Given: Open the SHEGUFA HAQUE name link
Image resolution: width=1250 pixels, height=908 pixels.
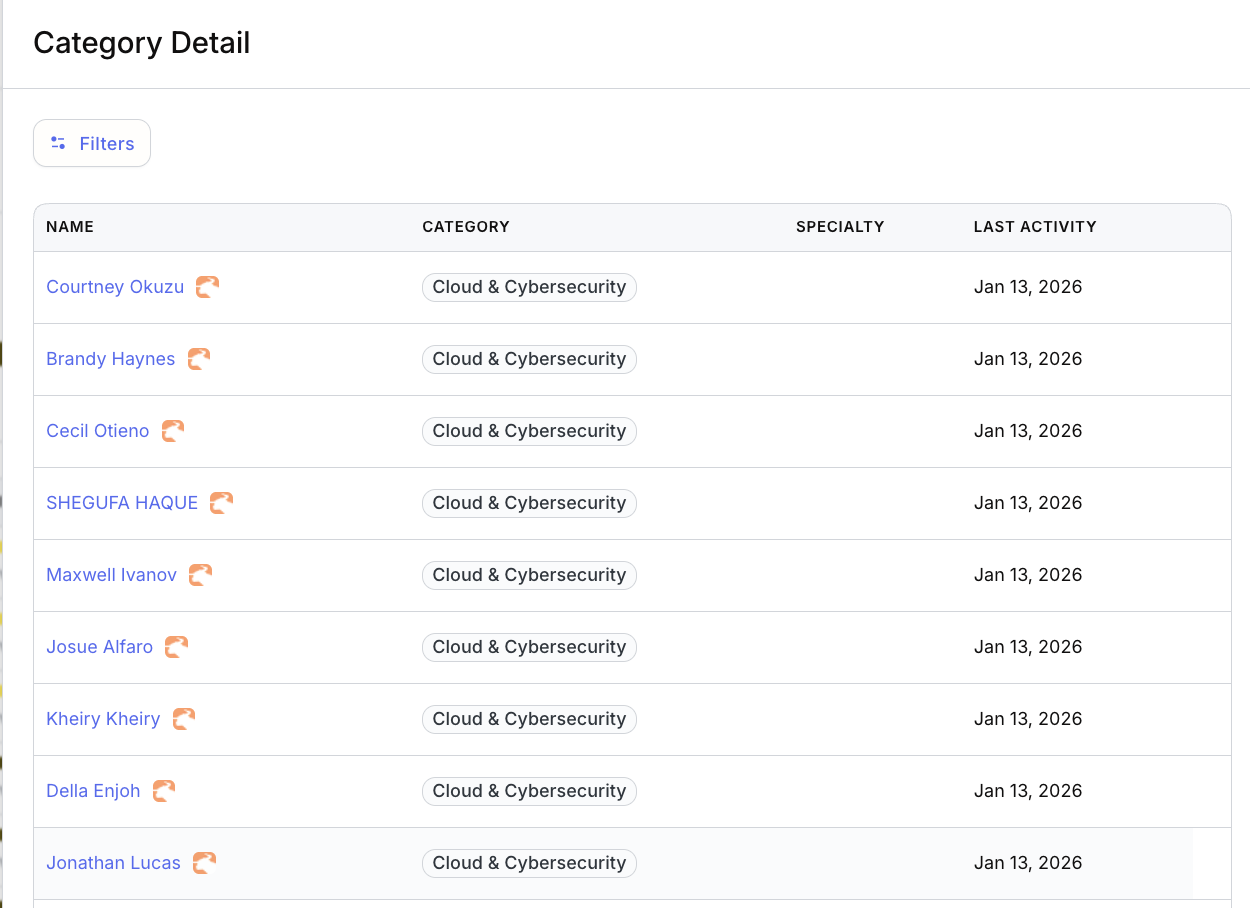Looking at the screenshot, I should click(122, 503).
